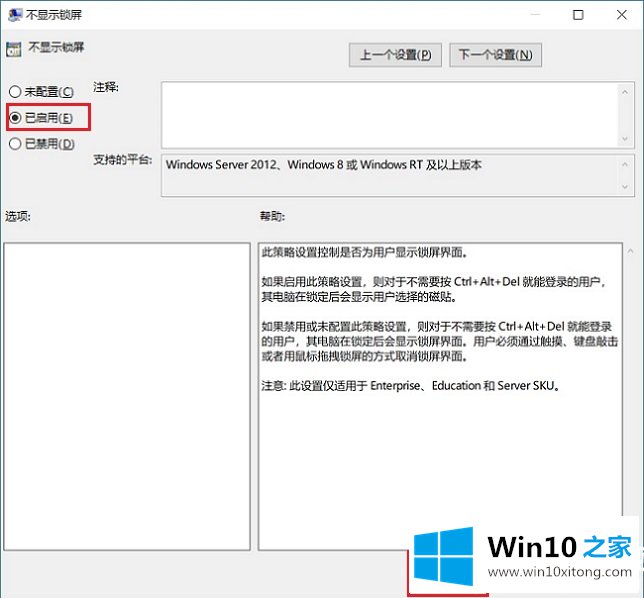The height and width of the screenshot is (598, 644).
Task: Click the note line 注意: 此设置仅适用于 Enterprise
Action: point(411,386)
